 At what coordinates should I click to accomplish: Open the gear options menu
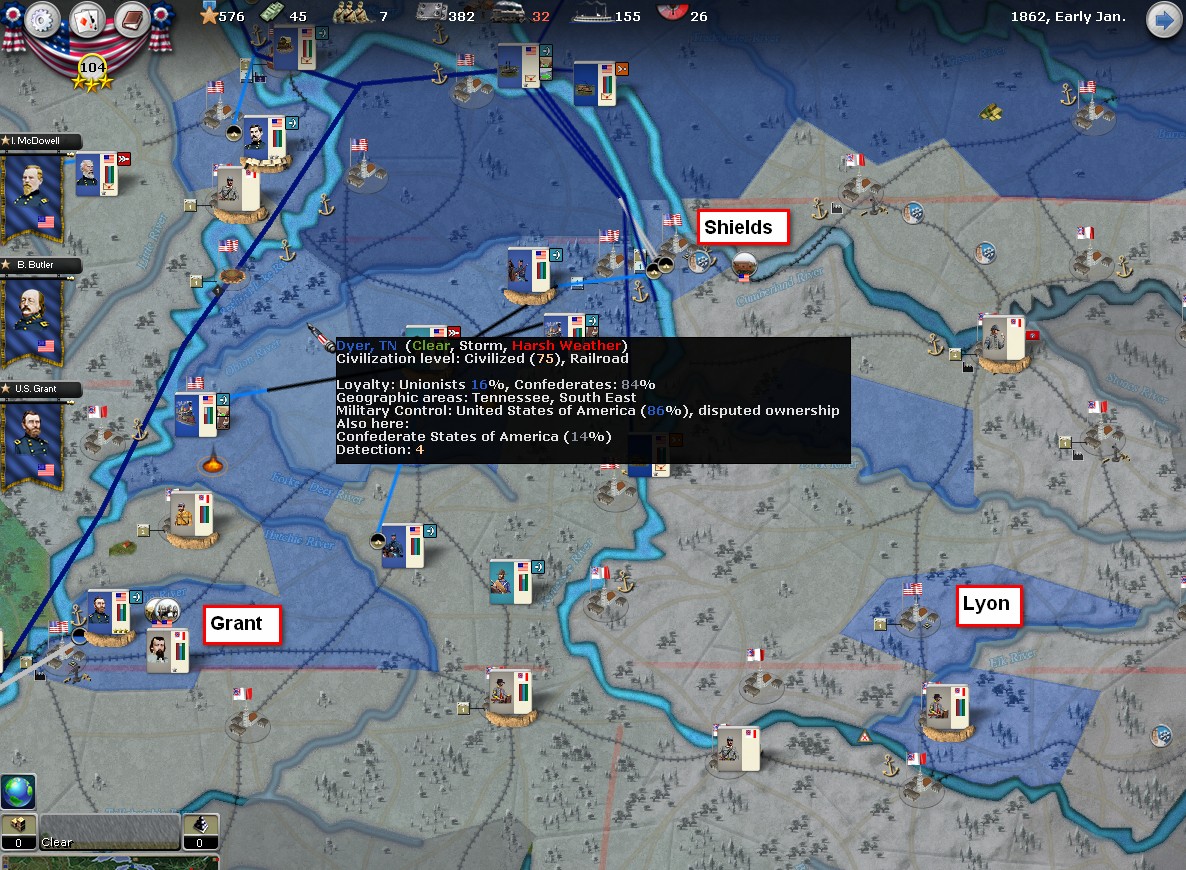click(43, 18)
